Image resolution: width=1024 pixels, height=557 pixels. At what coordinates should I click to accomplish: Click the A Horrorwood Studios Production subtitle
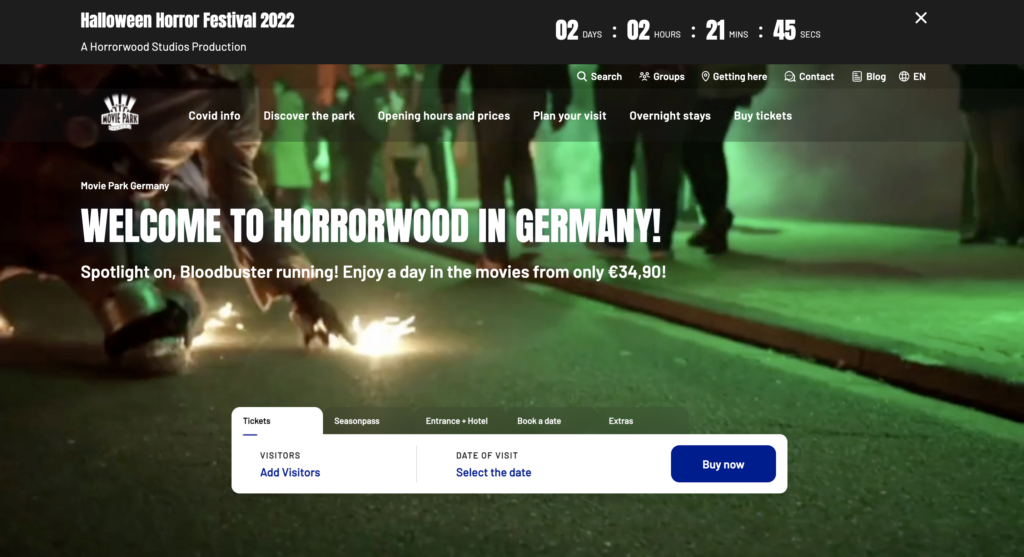point(163,47)
